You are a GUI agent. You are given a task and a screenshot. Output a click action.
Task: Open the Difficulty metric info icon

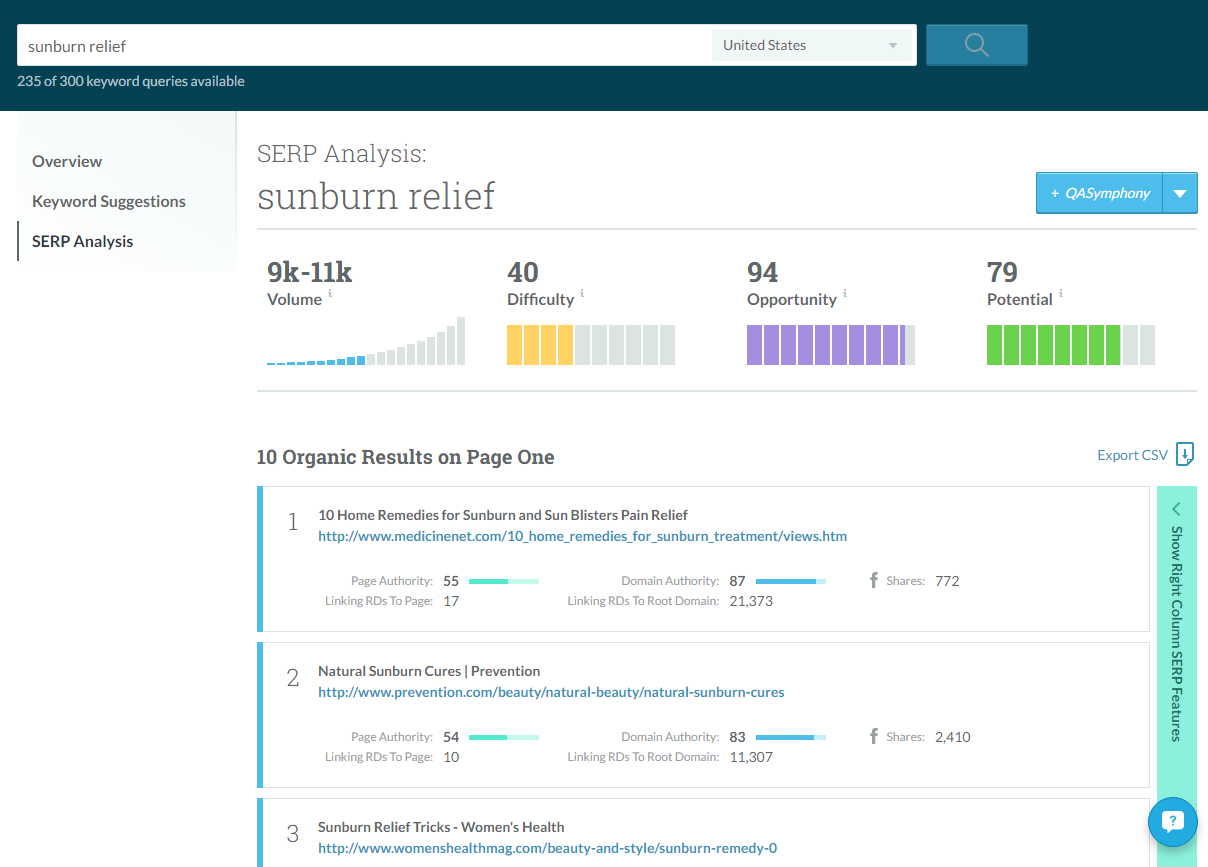tap(580, 294)
